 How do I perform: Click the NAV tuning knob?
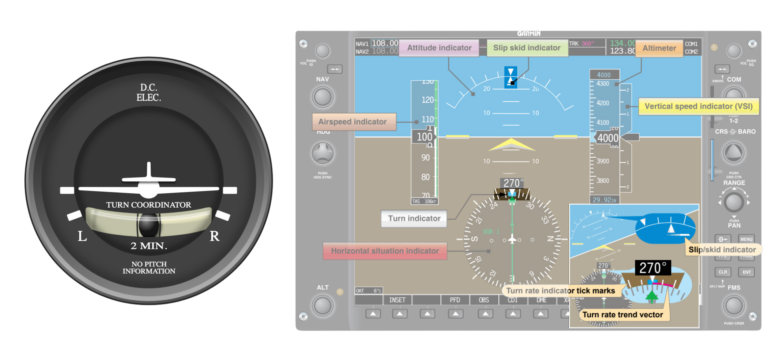pos(322,96)
